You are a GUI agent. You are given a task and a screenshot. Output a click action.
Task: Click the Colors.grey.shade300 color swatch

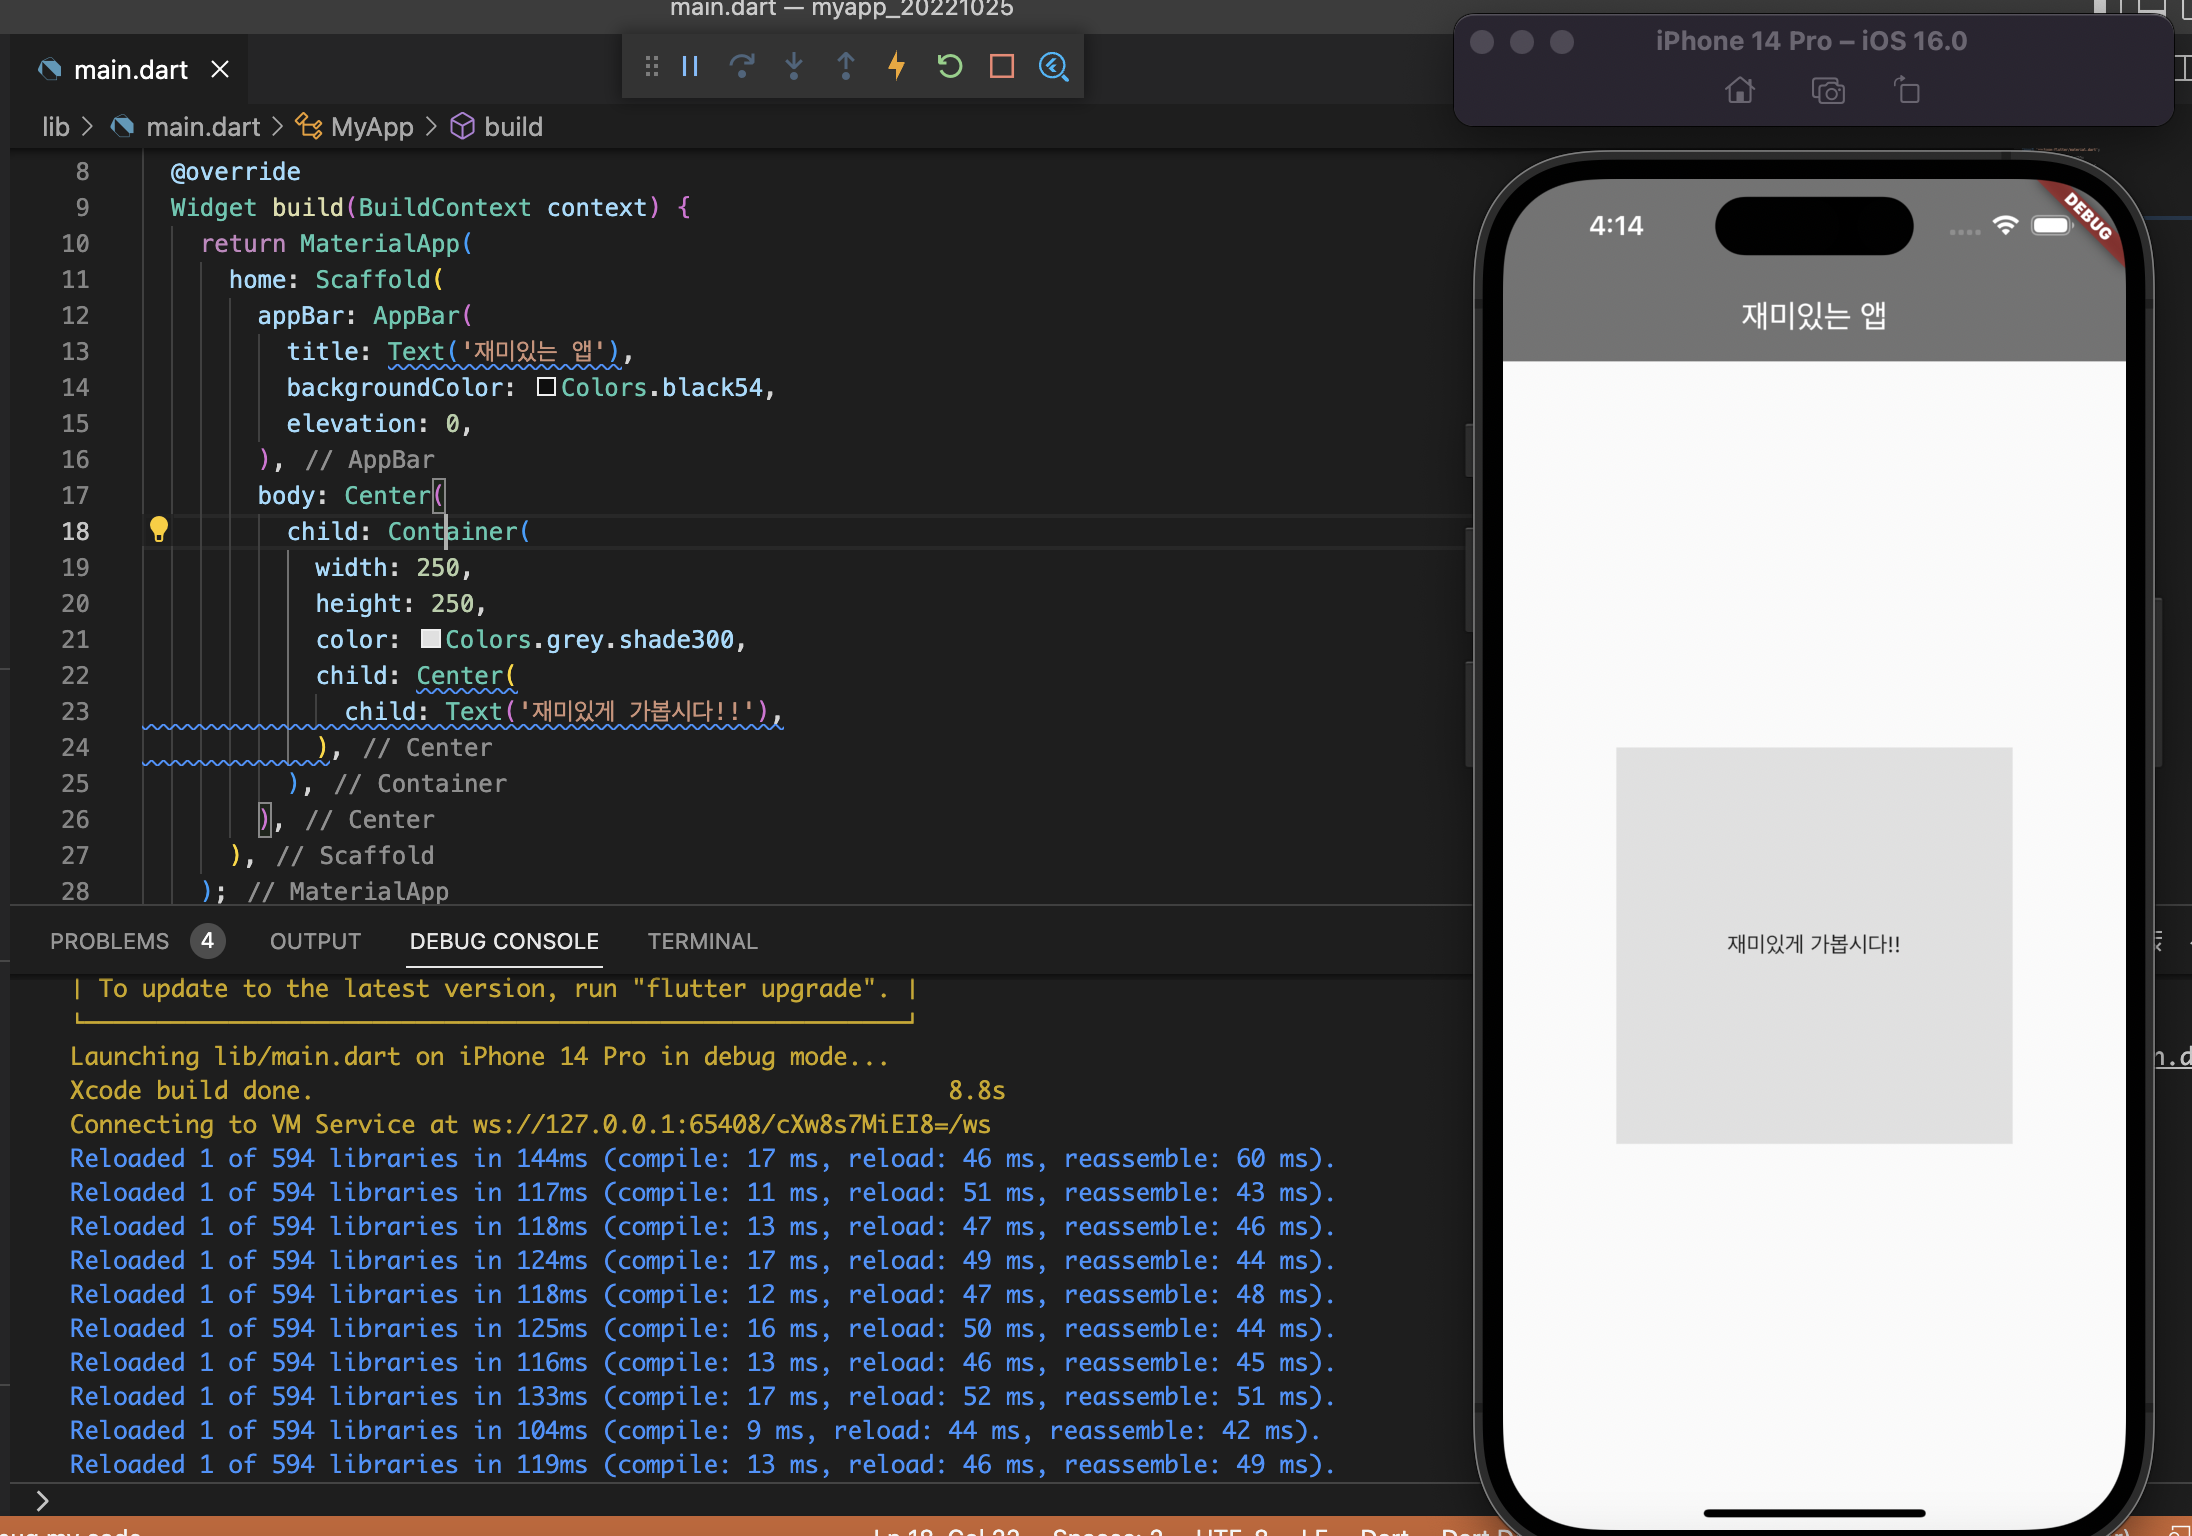point(430,639)
